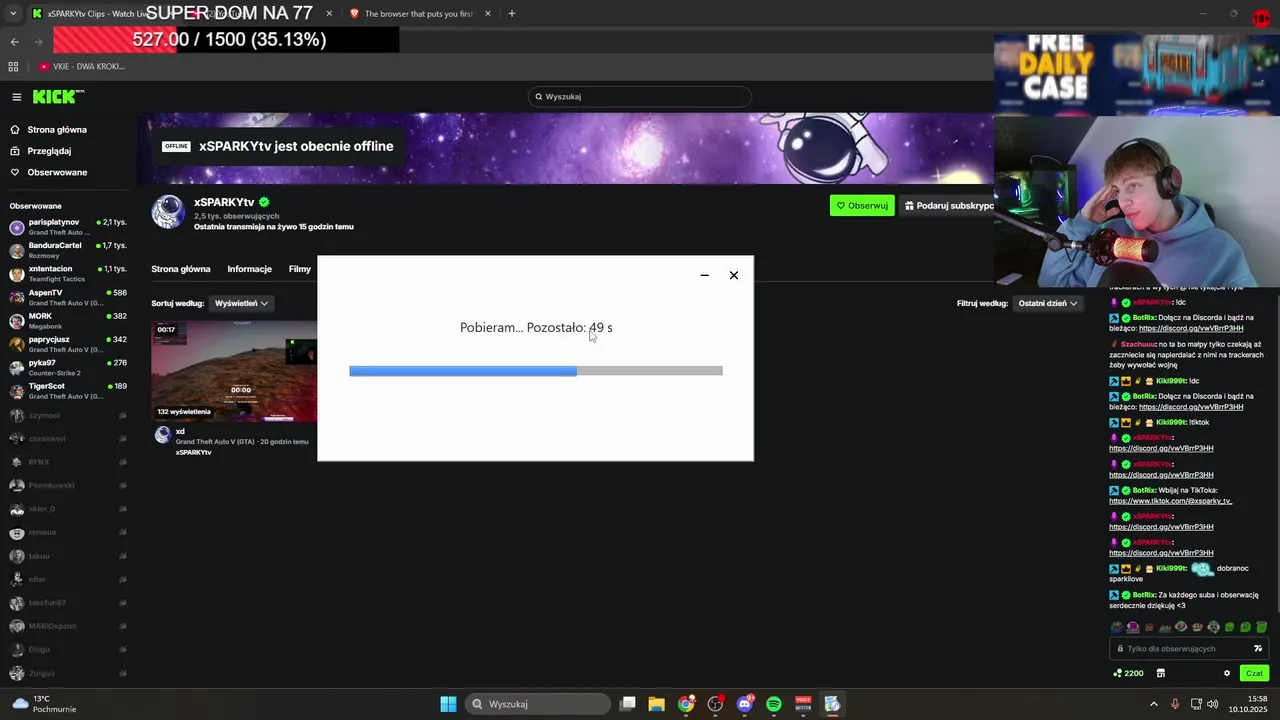Open MORK channel in followed list
Screen dimensions: 1280x720
tap(68, 320)
